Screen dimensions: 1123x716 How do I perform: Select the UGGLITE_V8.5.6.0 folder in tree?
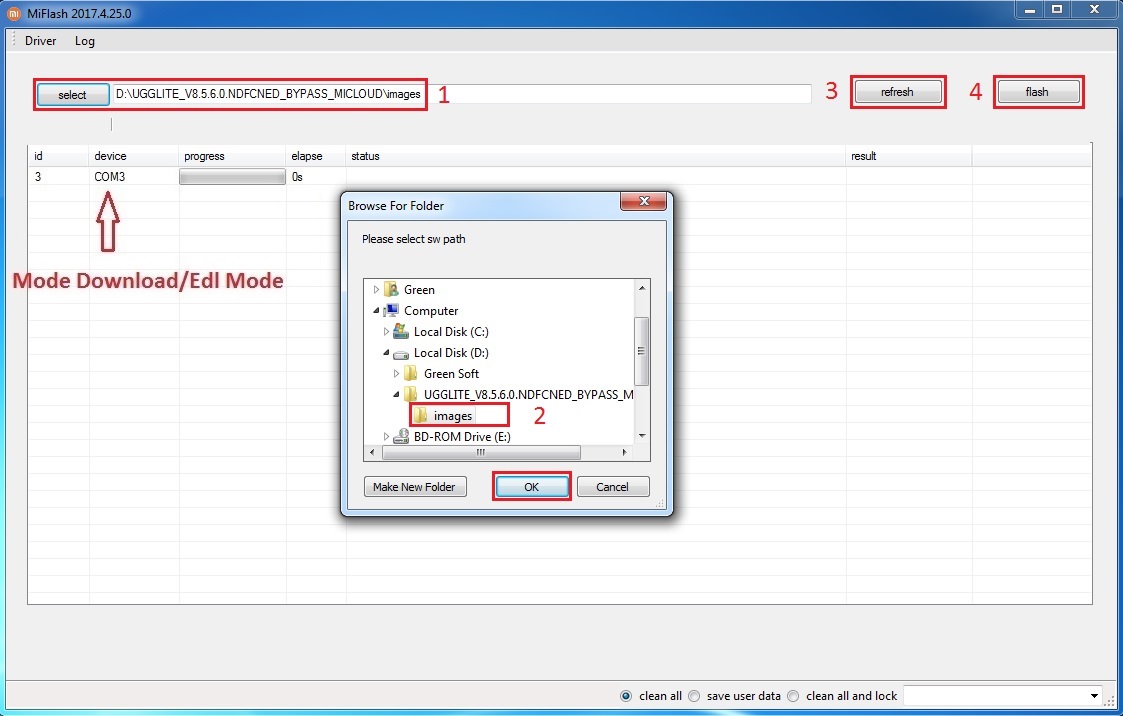point(529,395)
